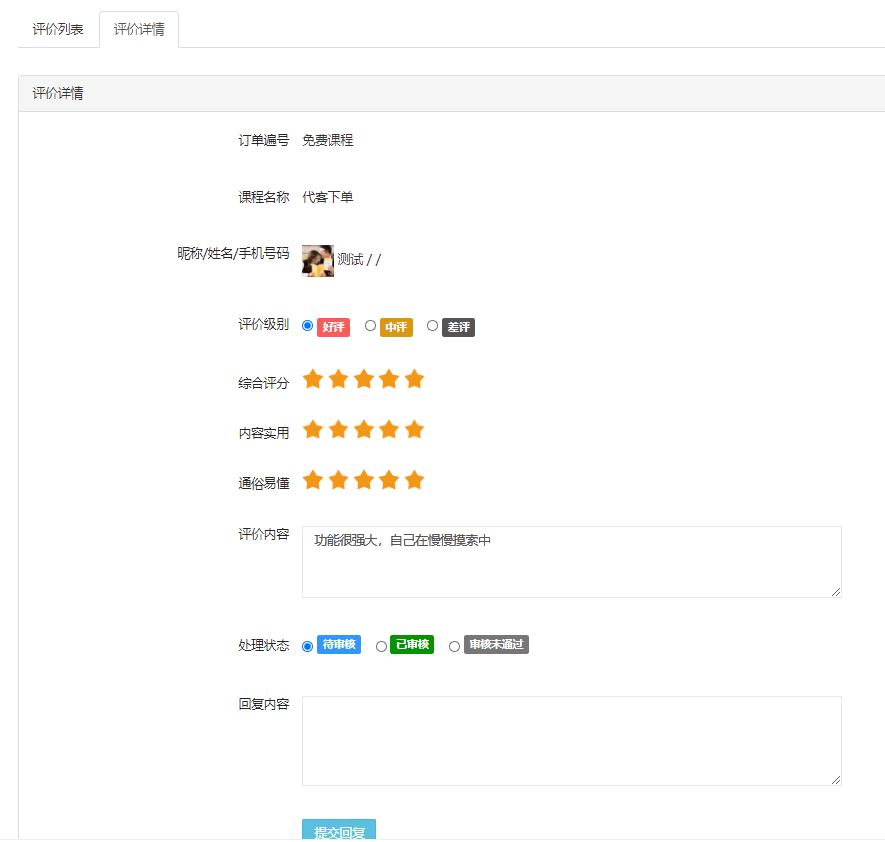Viewport: 885px width, 842px height.
Task: Click the 通俗易懂 label
Action: click(x=264, y=484)
